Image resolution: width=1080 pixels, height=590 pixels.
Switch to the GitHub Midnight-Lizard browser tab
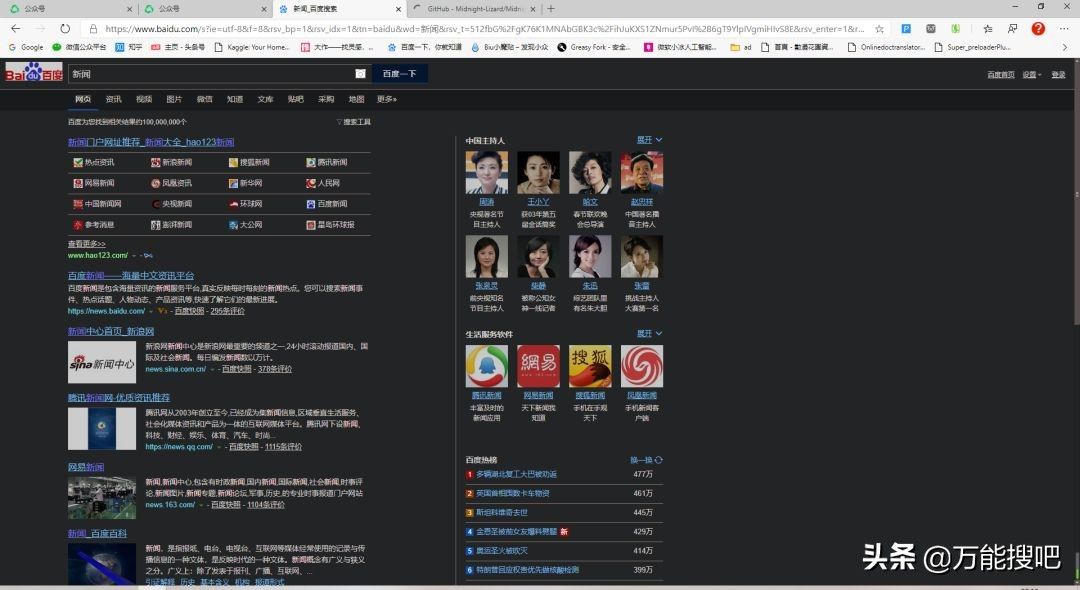(474, 9)
